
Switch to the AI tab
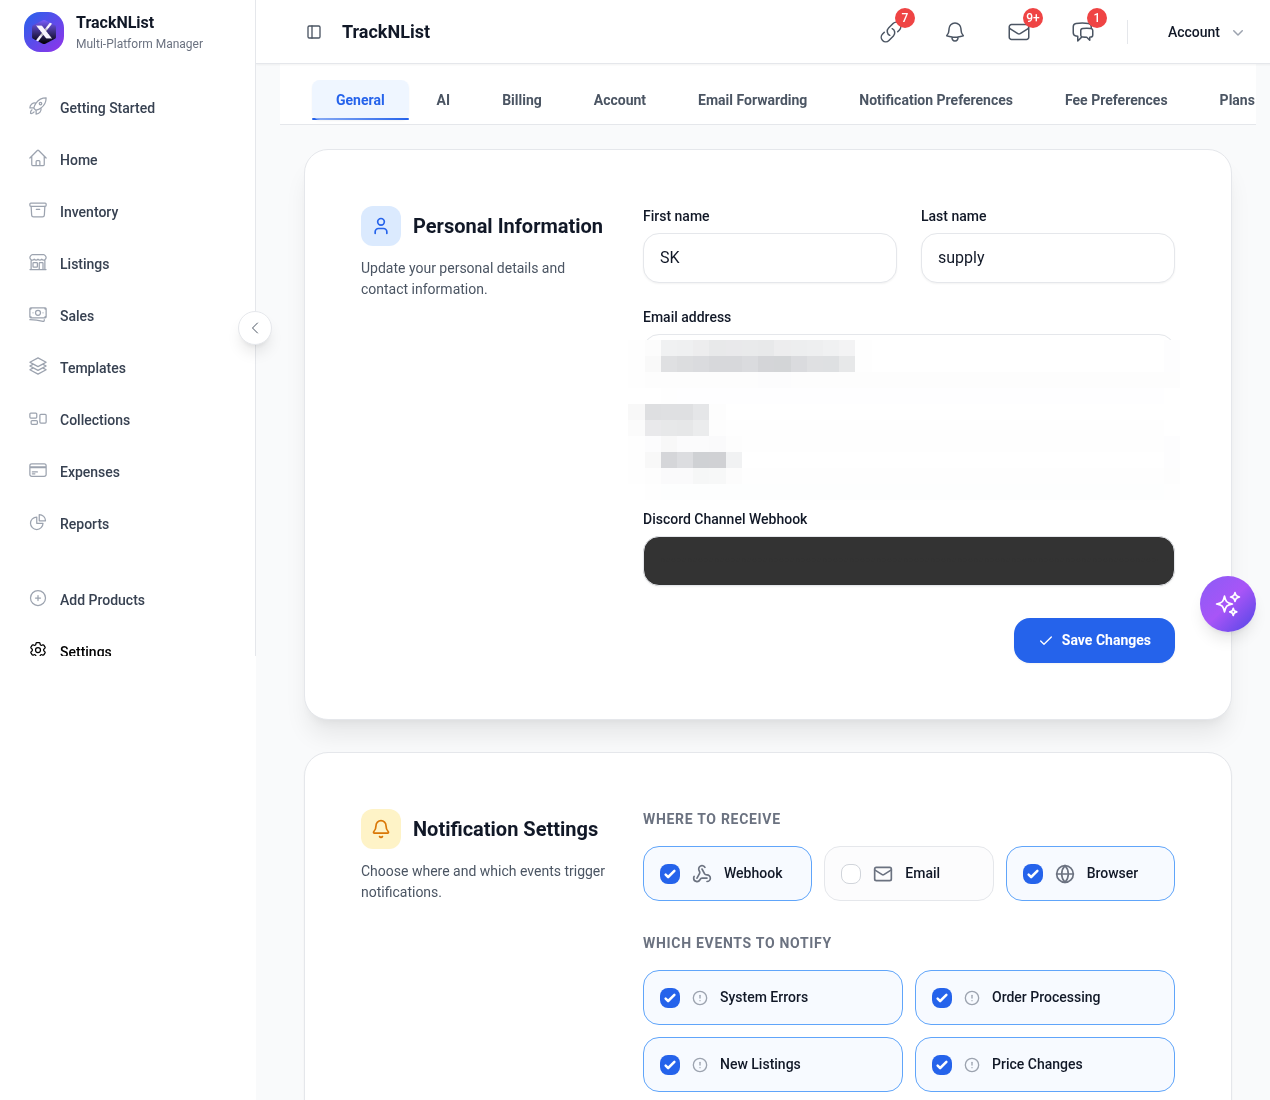[443, 100]
